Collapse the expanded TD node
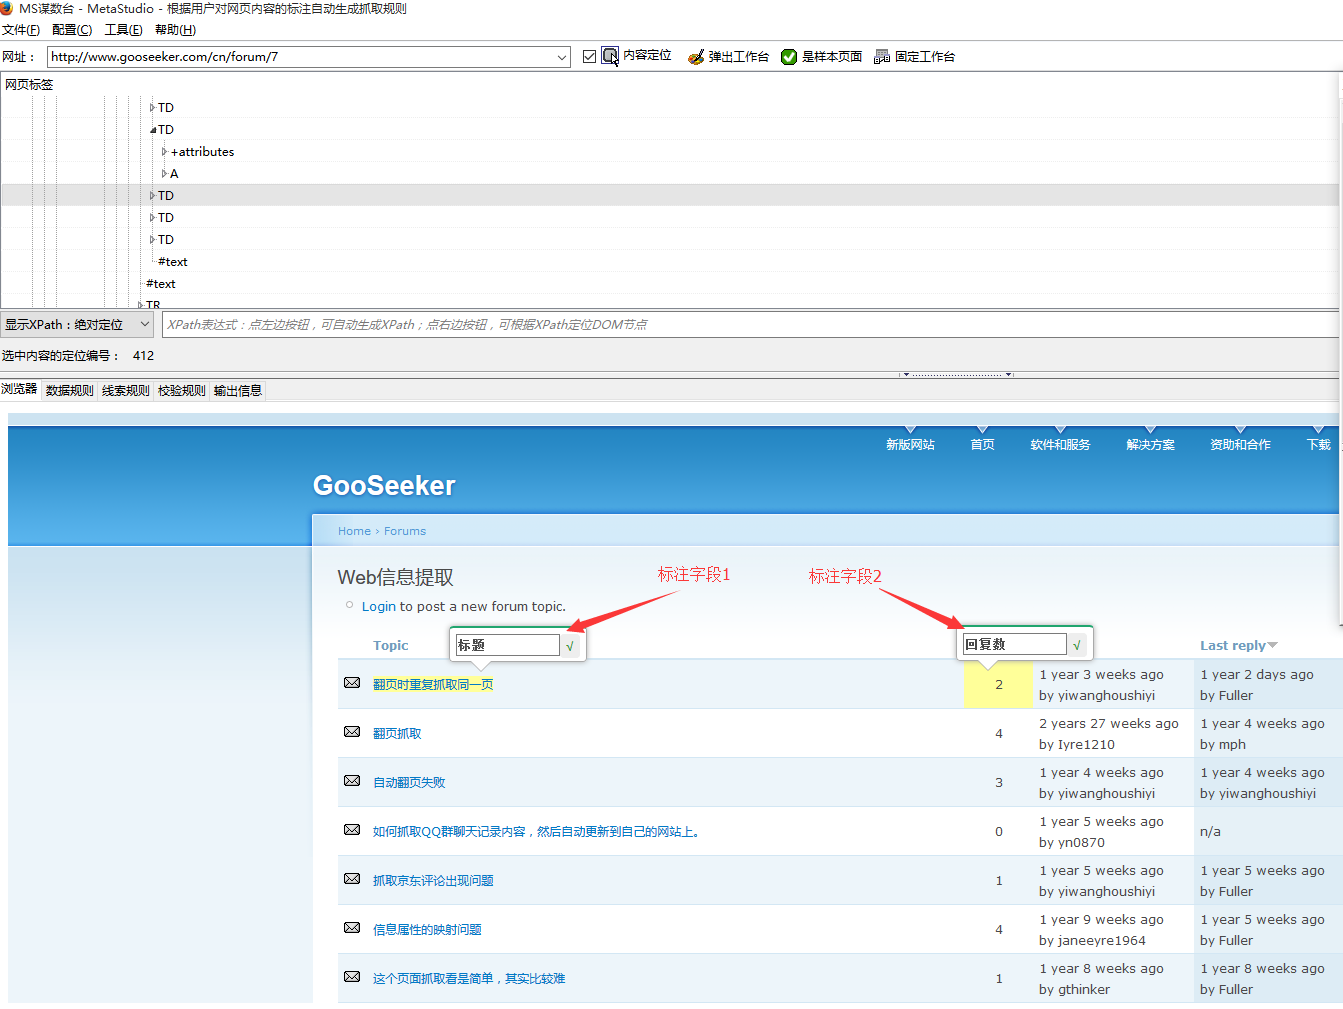The height and width of the screenshot is (1009, 1343). [x=153, y=130]
